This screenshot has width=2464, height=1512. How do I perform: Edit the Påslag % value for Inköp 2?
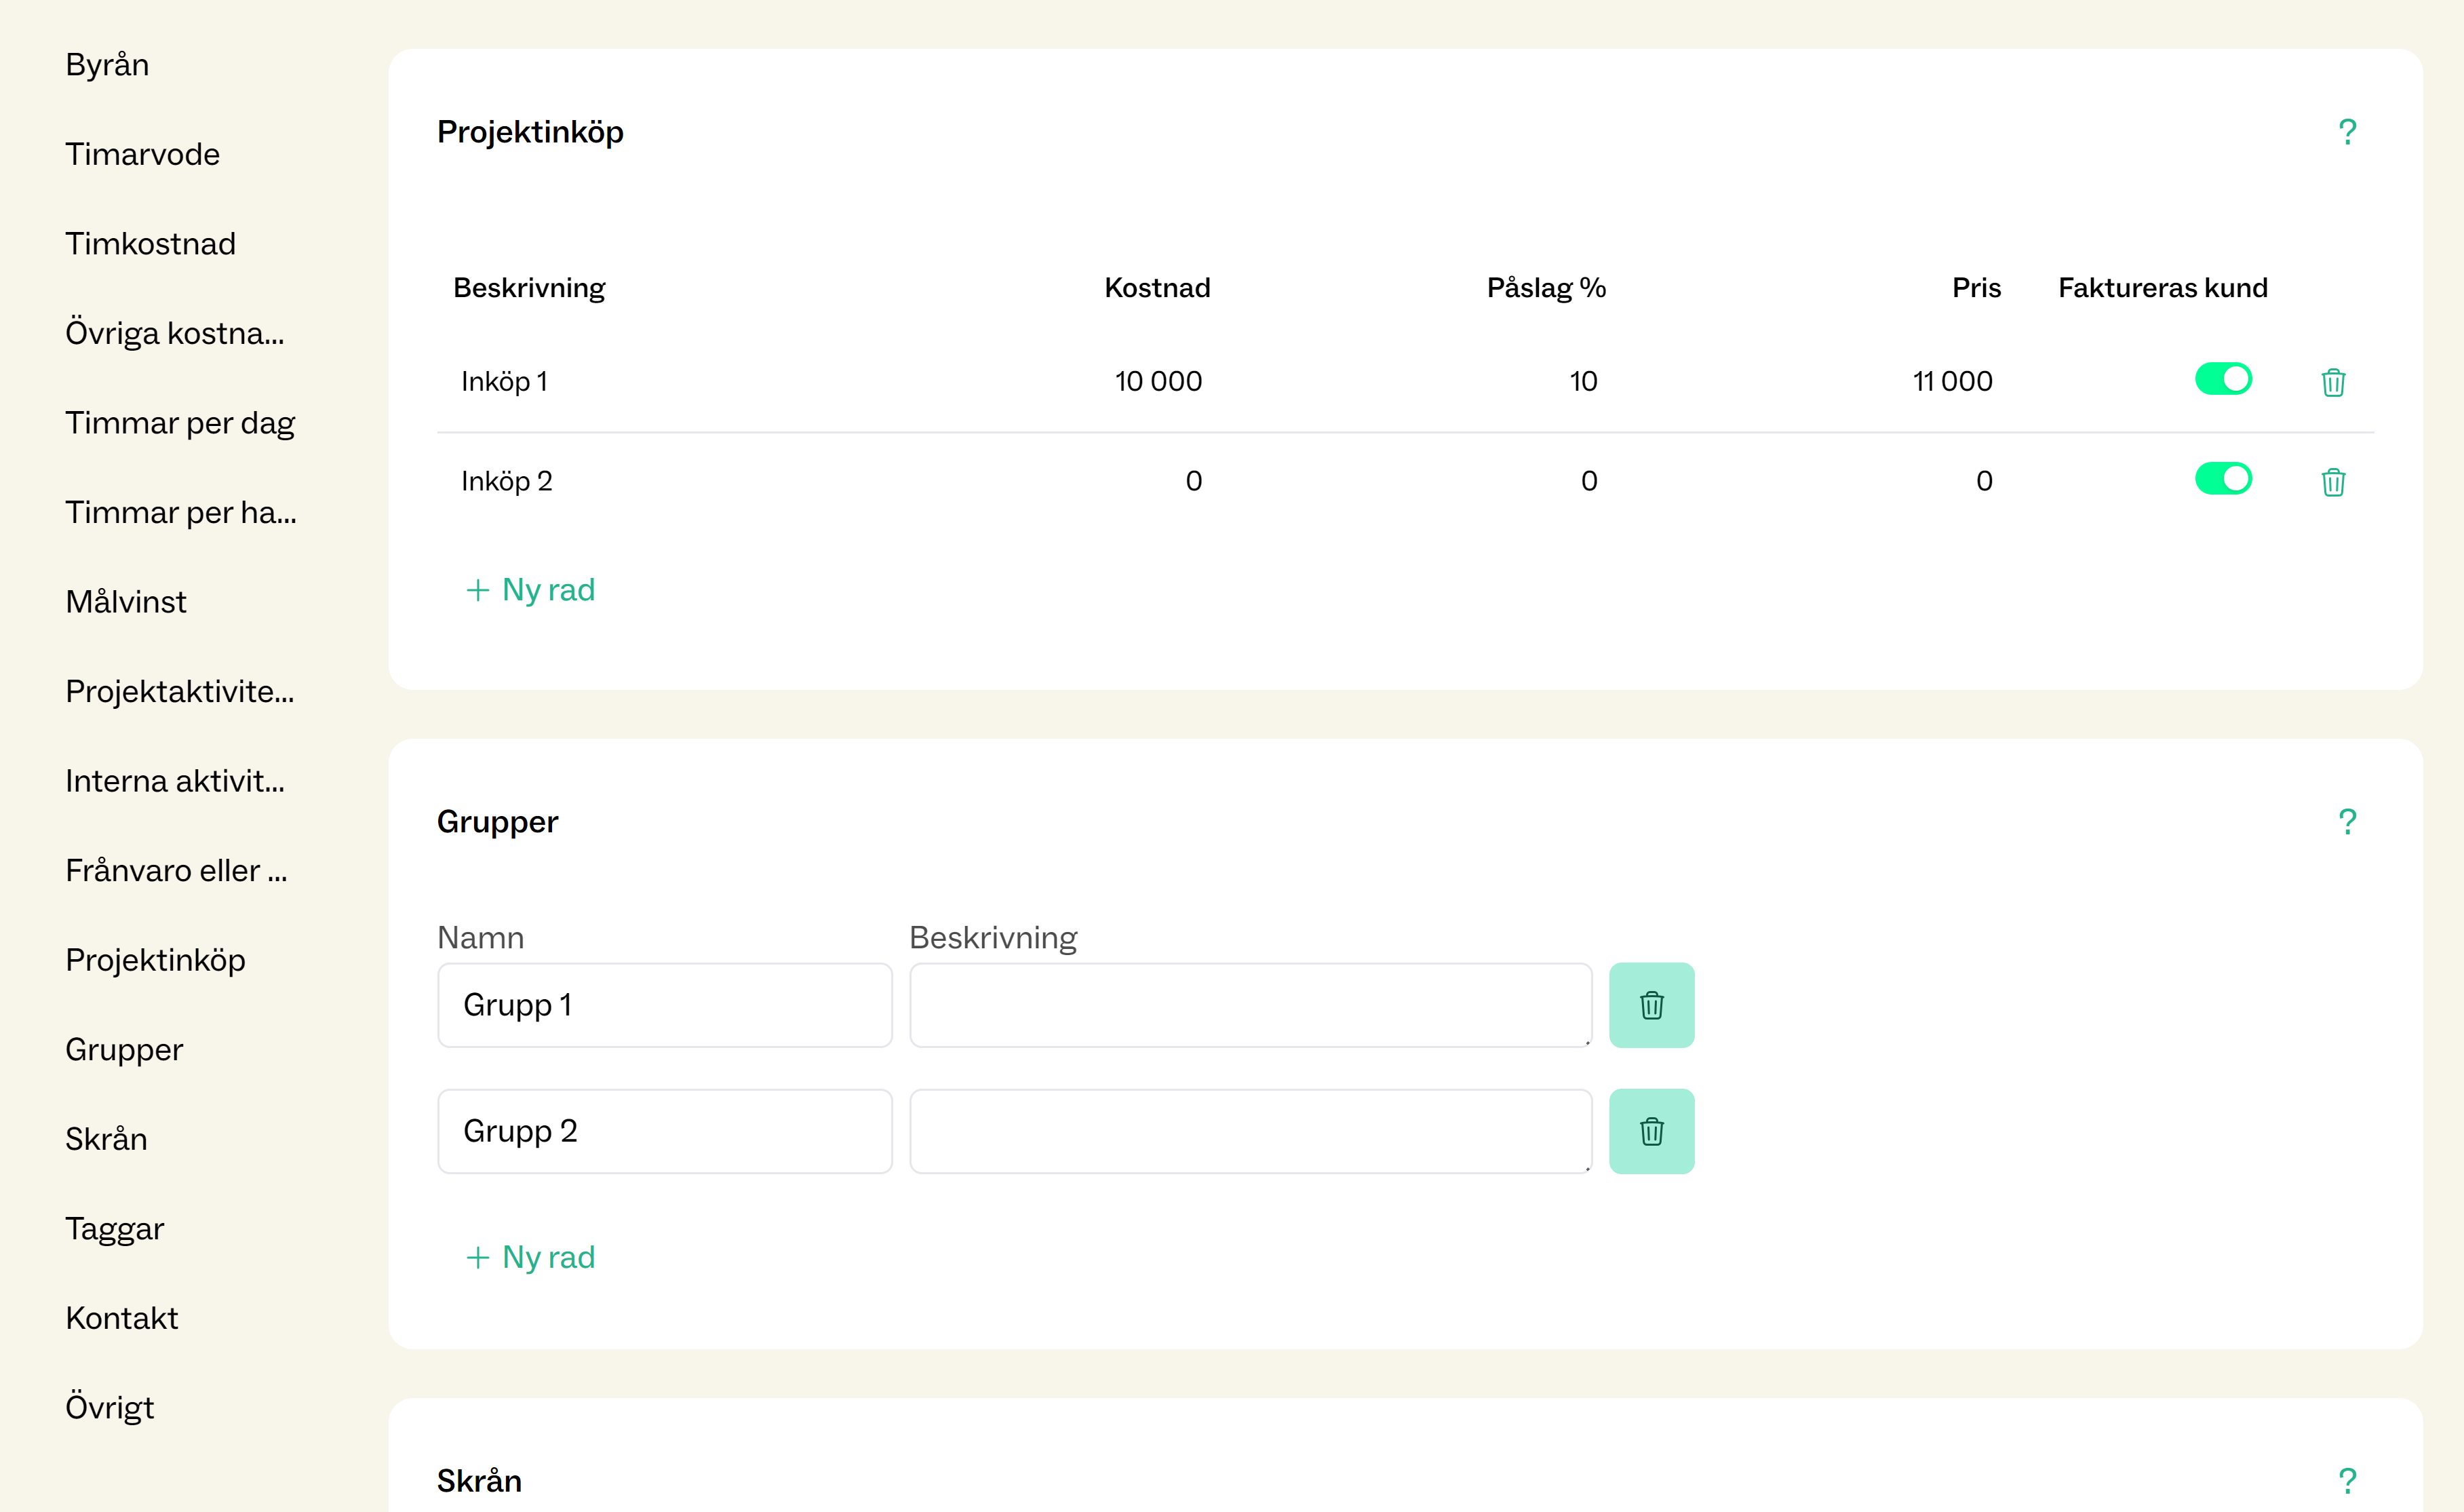tap(1587, 481)
